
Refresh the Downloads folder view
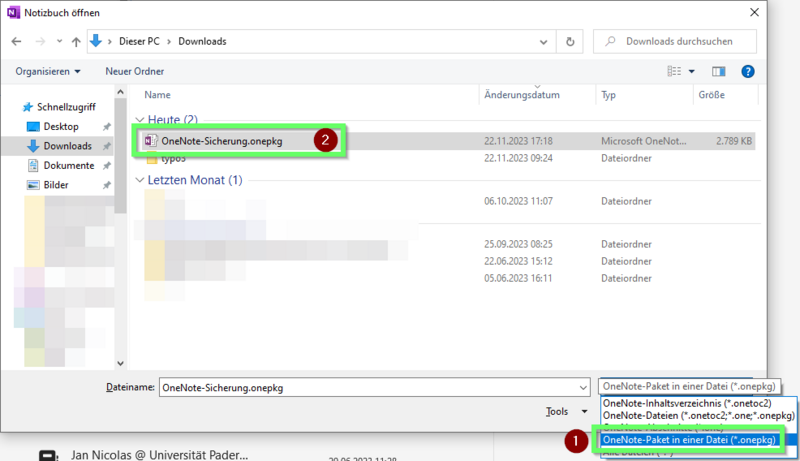coord(570,42)
